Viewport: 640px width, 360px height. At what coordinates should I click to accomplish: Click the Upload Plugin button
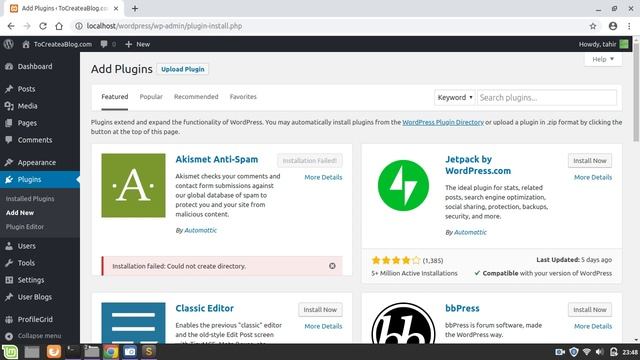[x=182, y=69]
